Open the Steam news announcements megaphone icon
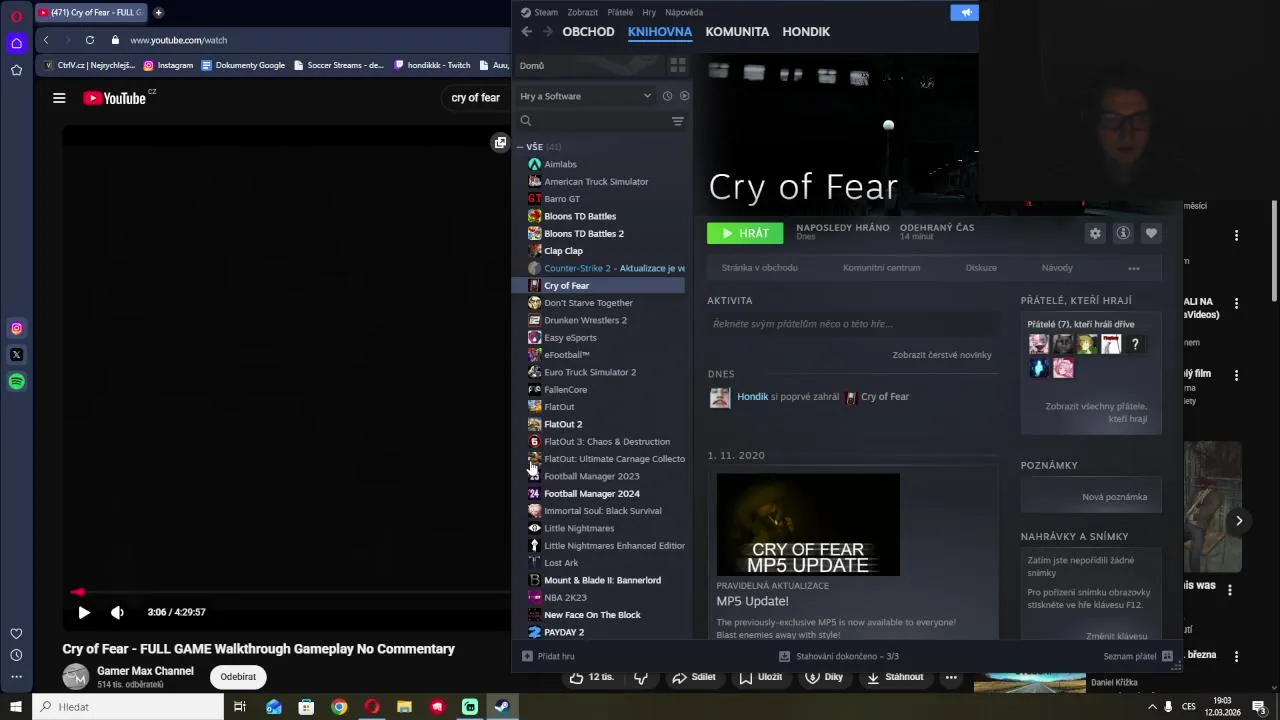 pyautogui.click(x=965, y=12)
